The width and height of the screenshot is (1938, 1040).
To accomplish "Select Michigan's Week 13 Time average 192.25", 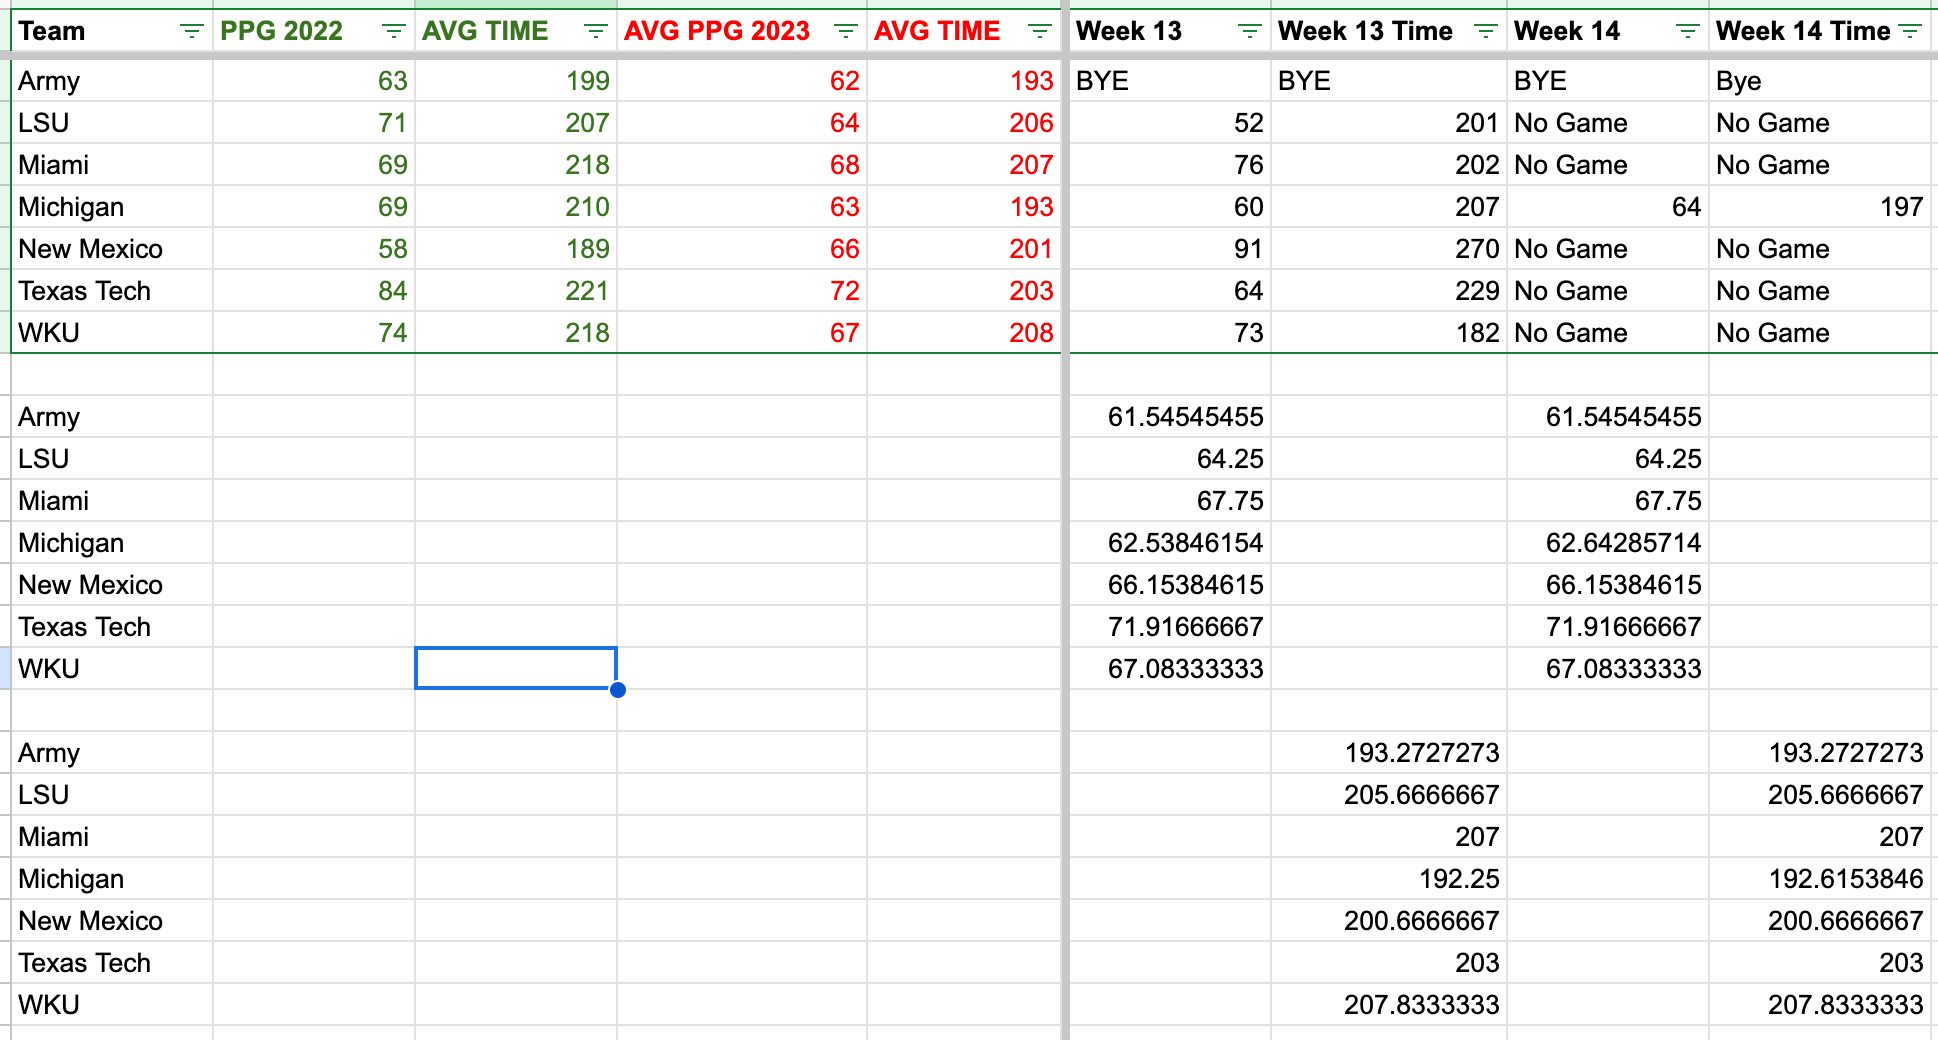I will click(x=1389, y=879).
